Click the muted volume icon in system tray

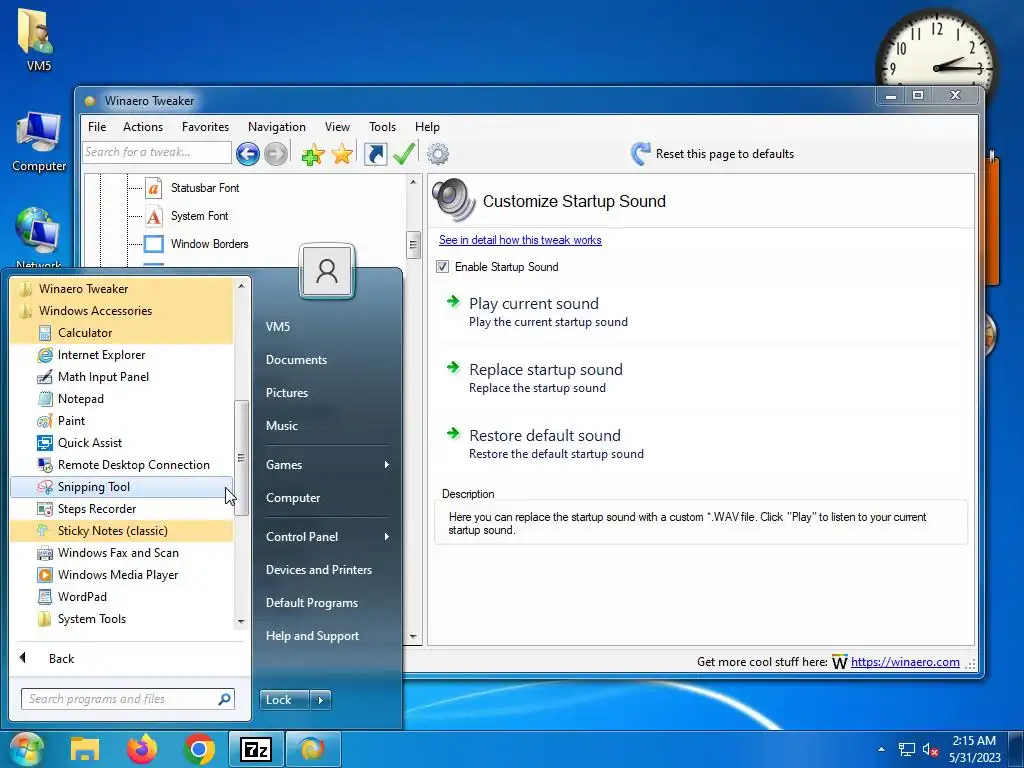click(931, 750)
